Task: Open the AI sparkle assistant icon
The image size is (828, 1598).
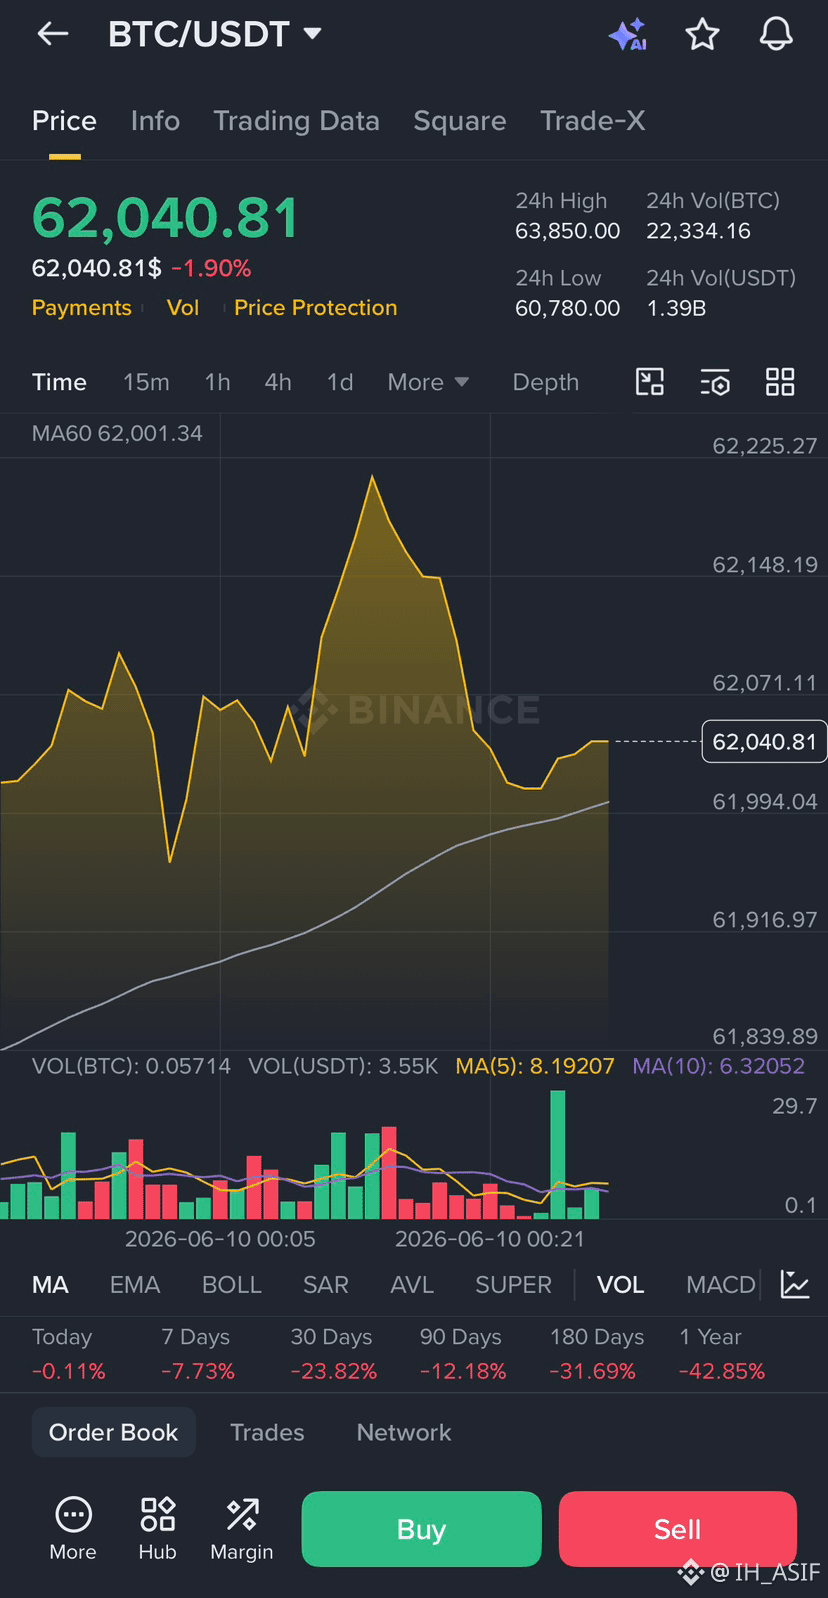Action: pyautogui.click(x=628, y=34)
